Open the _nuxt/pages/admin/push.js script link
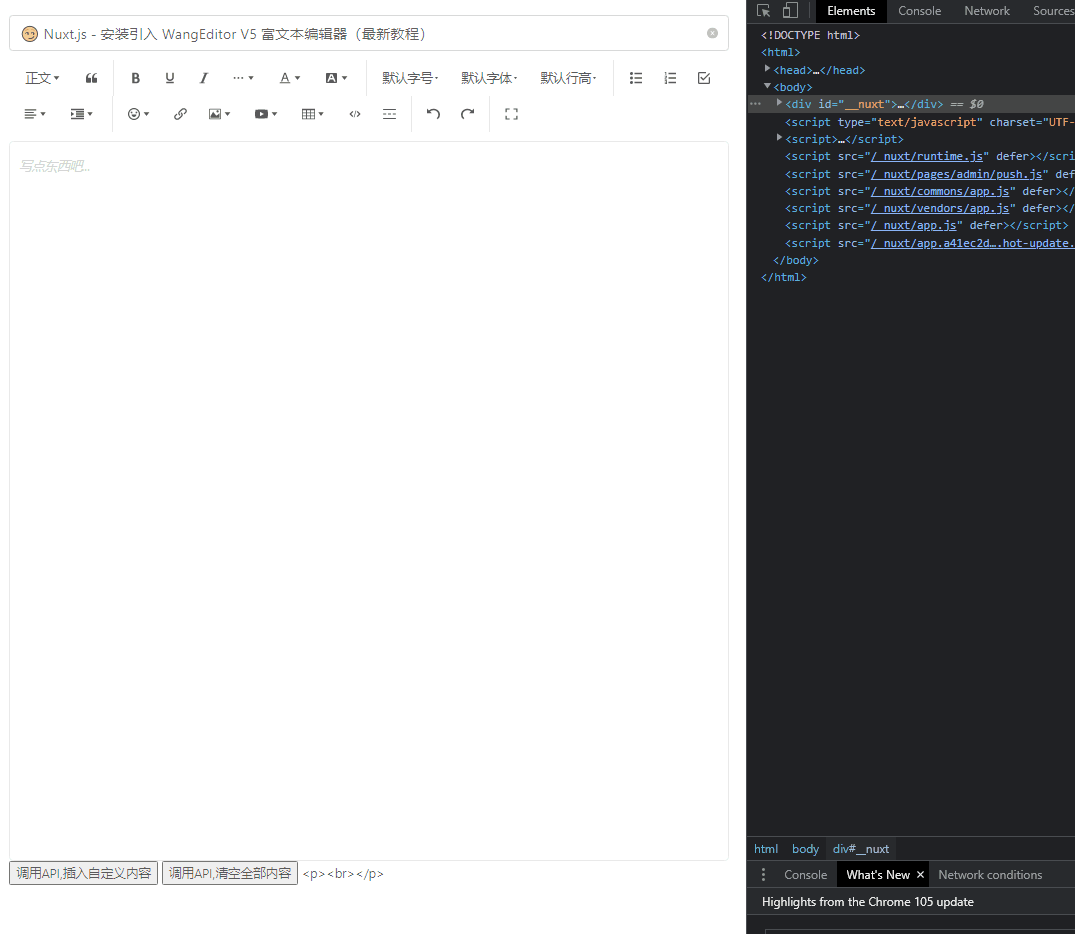 (x=956, y=174)
